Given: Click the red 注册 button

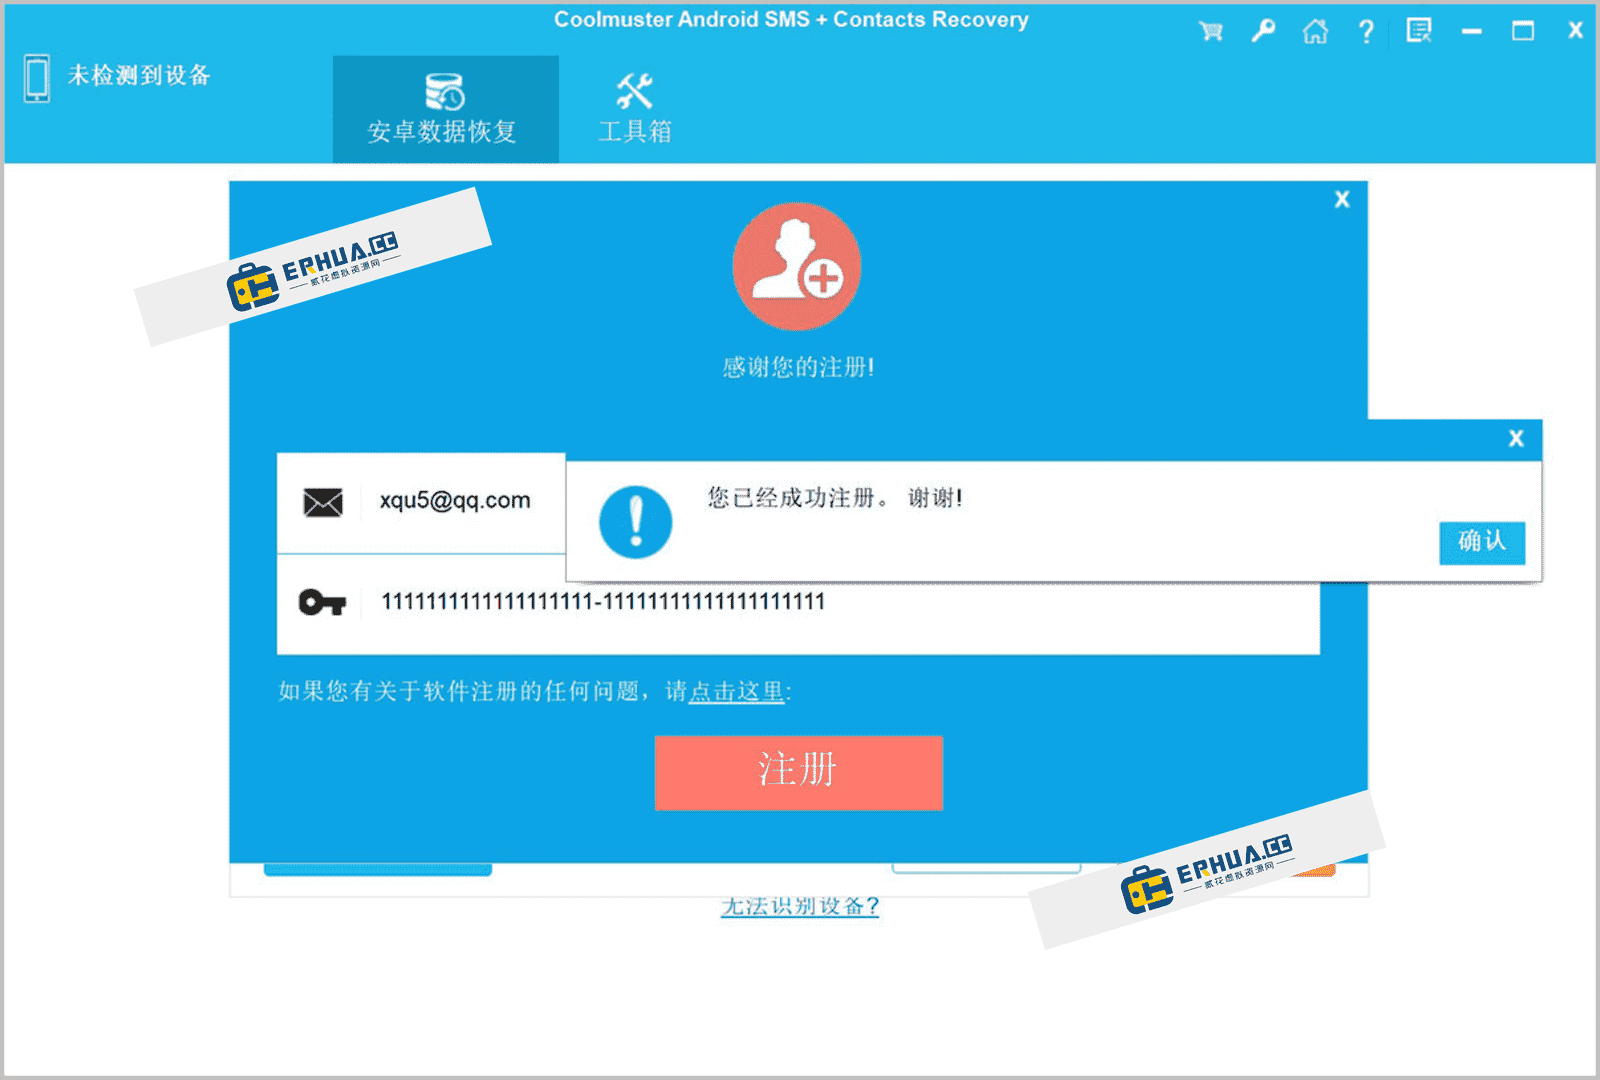Looking at the screenshot, I should tap(798, 772).
